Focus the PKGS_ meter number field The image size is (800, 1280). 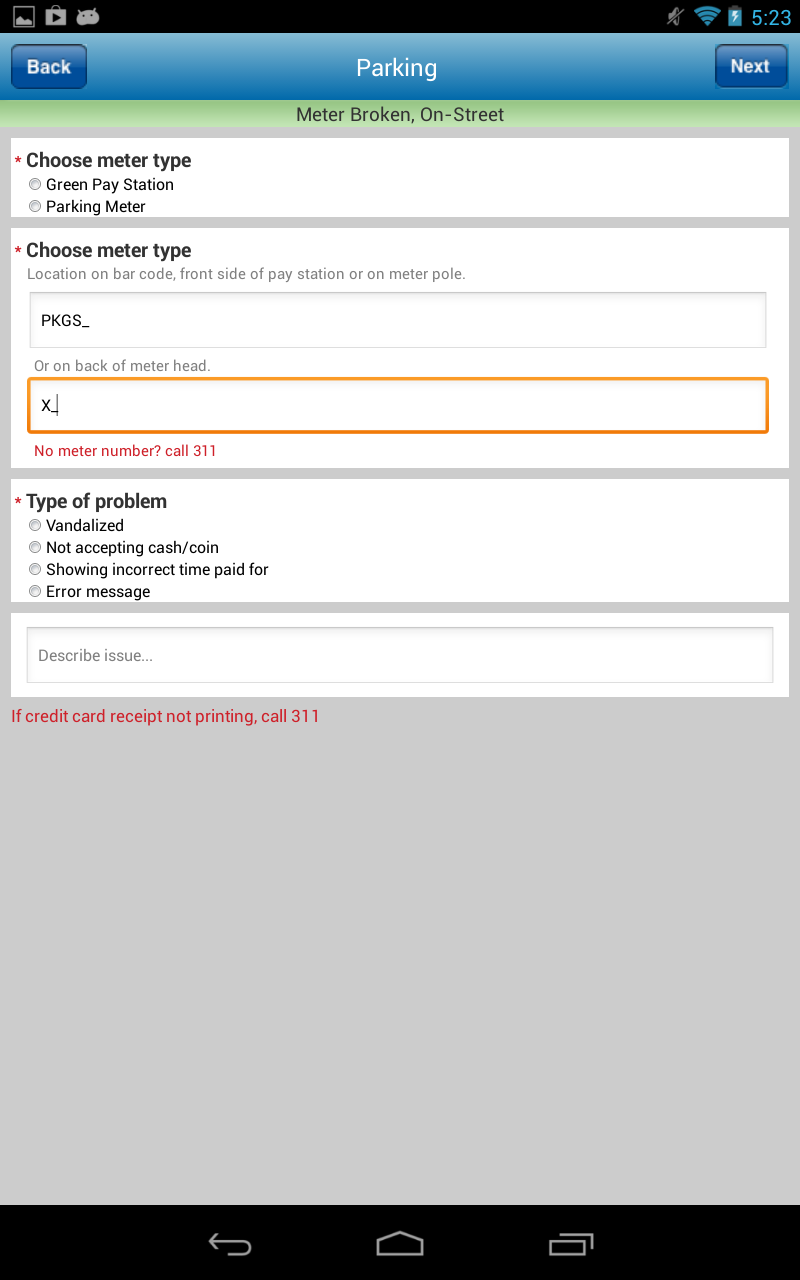tap(397, 320)
